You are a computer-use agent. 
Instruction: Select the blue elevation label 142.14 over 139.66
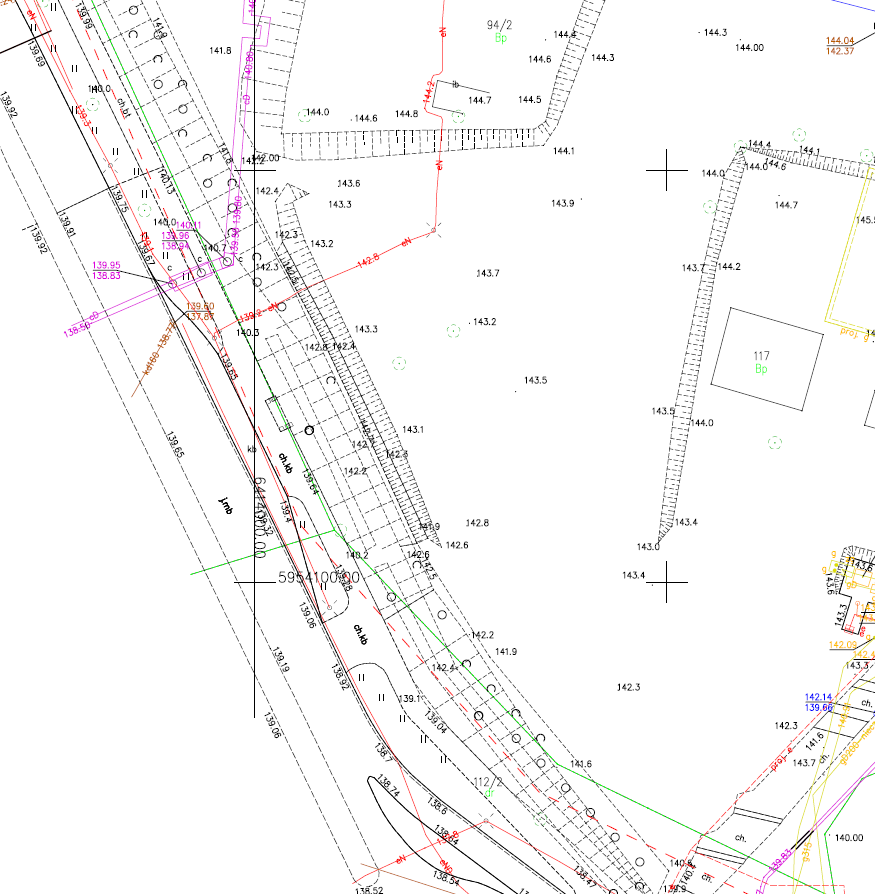[819, 702]
